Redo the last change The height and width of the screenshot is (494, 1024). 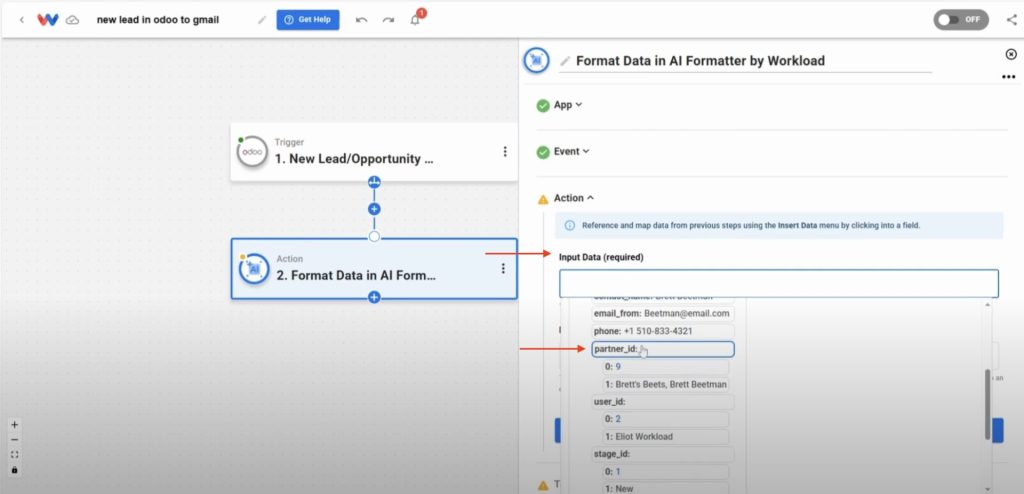point(388,20)
